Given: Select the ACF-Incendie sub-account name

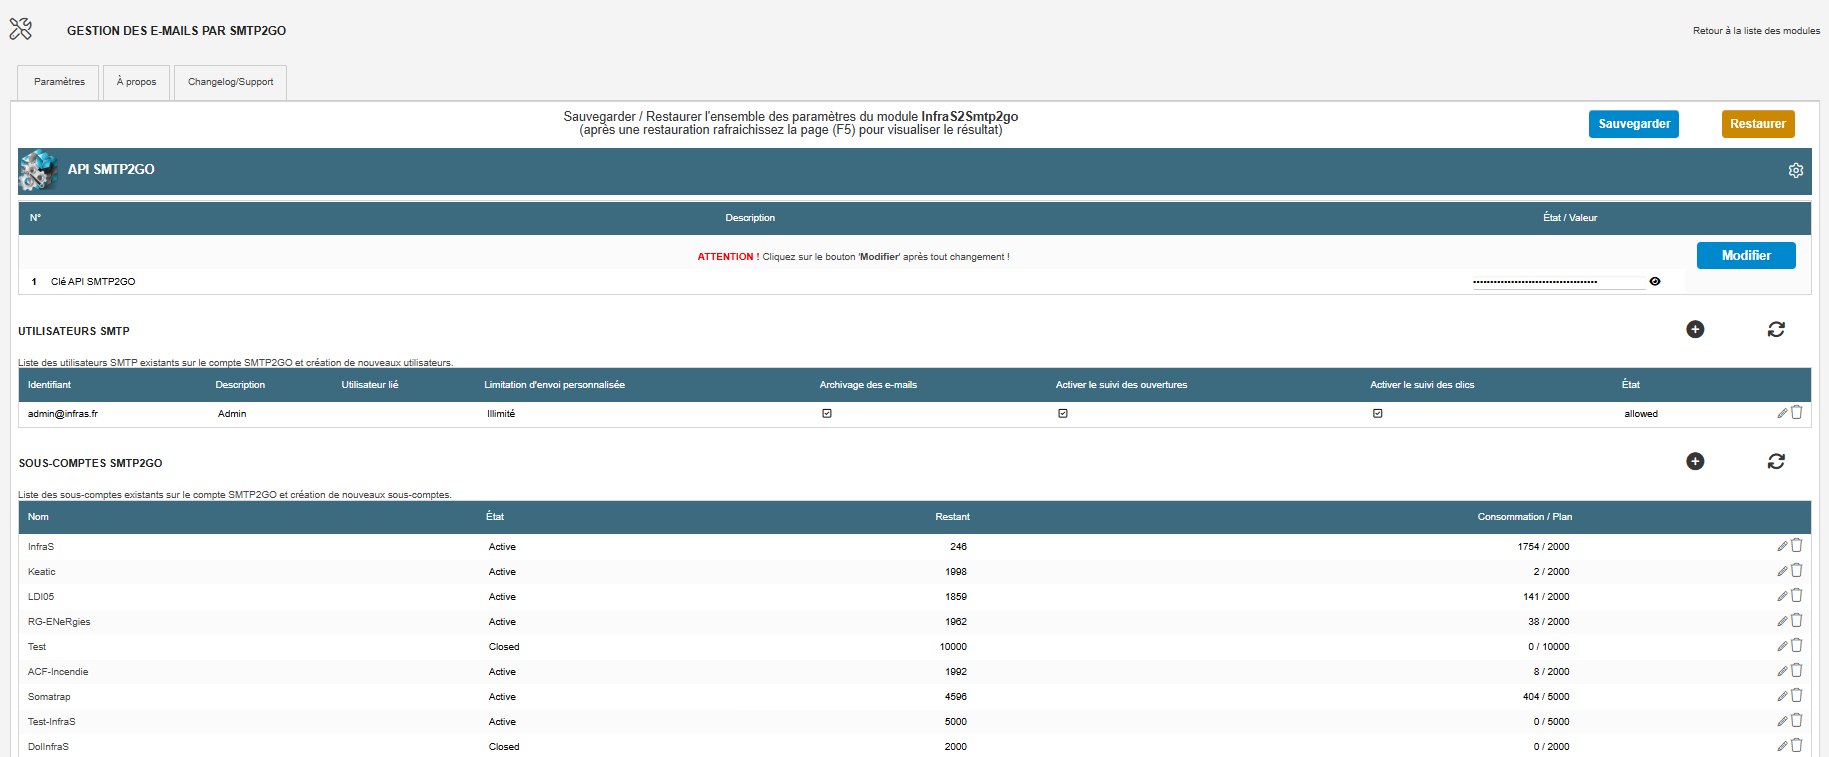Looking at the screenshot, I should [x=58, y=672].
